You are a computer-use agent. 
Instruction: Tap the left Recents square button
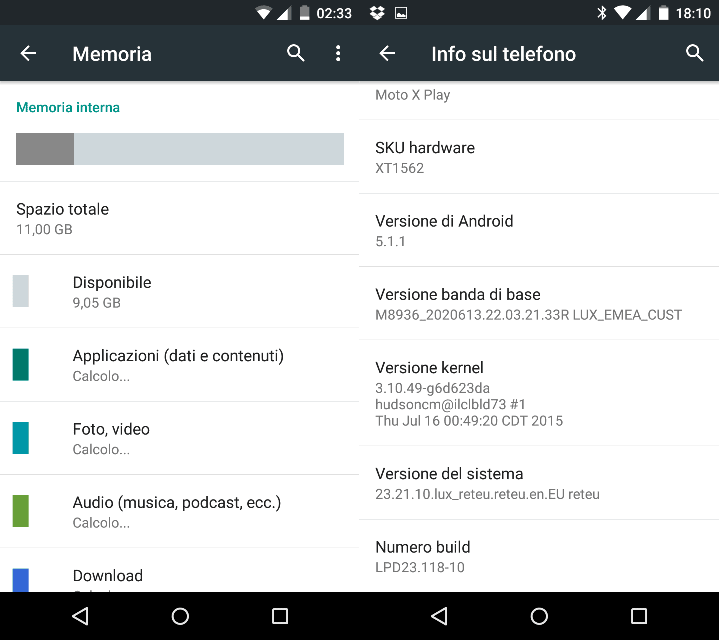coord(280,616)
